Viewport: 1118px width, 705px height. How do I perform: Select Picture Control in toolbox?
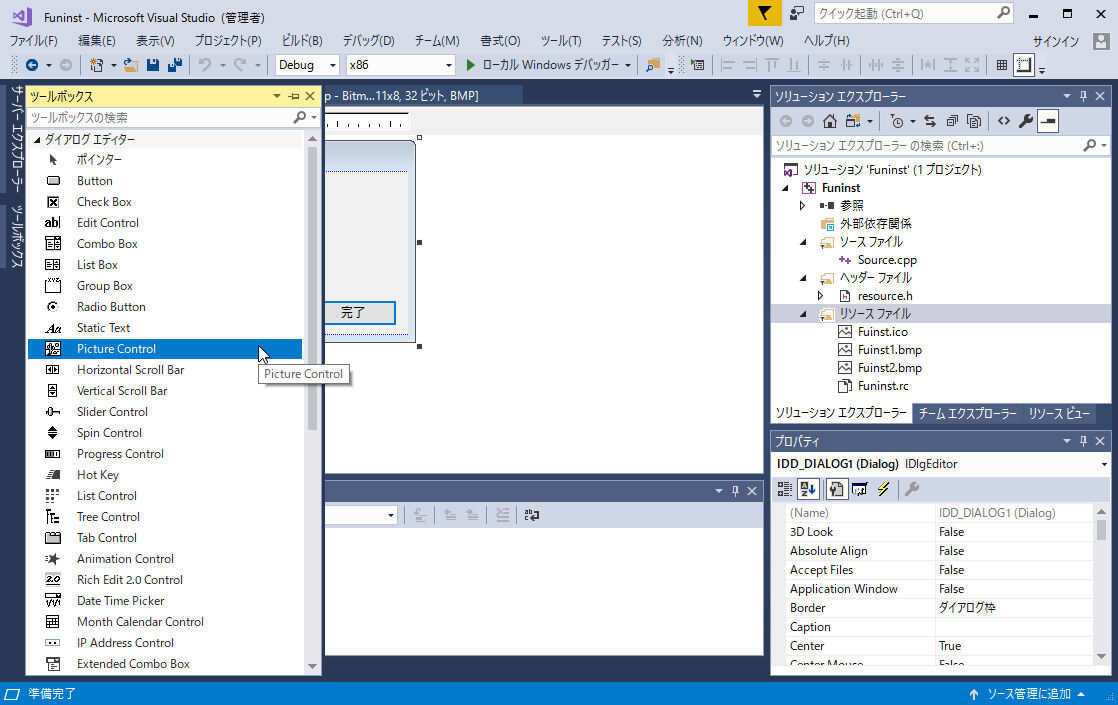[165, 349]
